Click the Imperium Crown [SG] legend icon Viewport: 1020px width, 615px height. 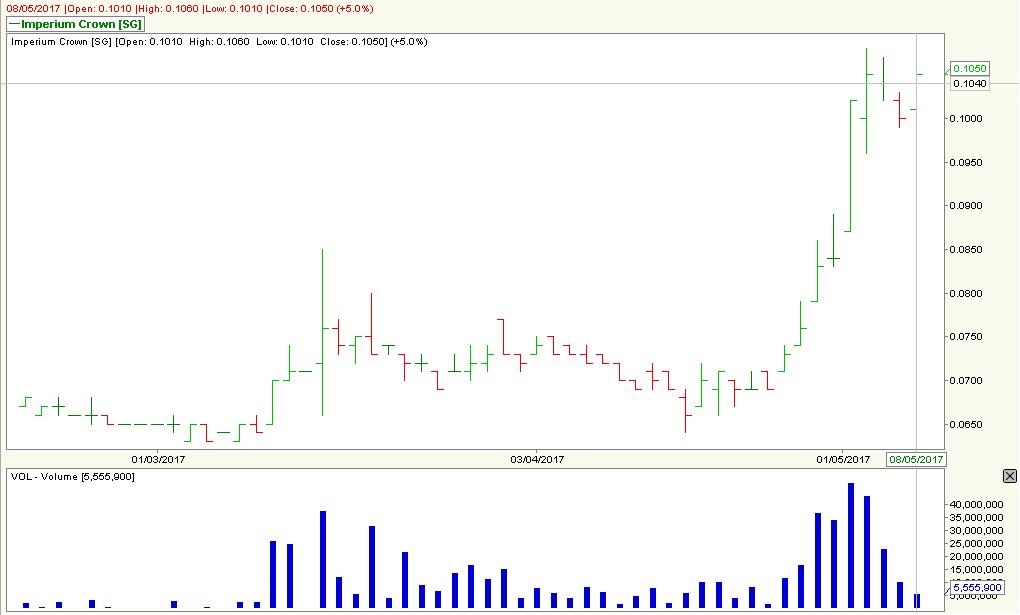(16, 23)
